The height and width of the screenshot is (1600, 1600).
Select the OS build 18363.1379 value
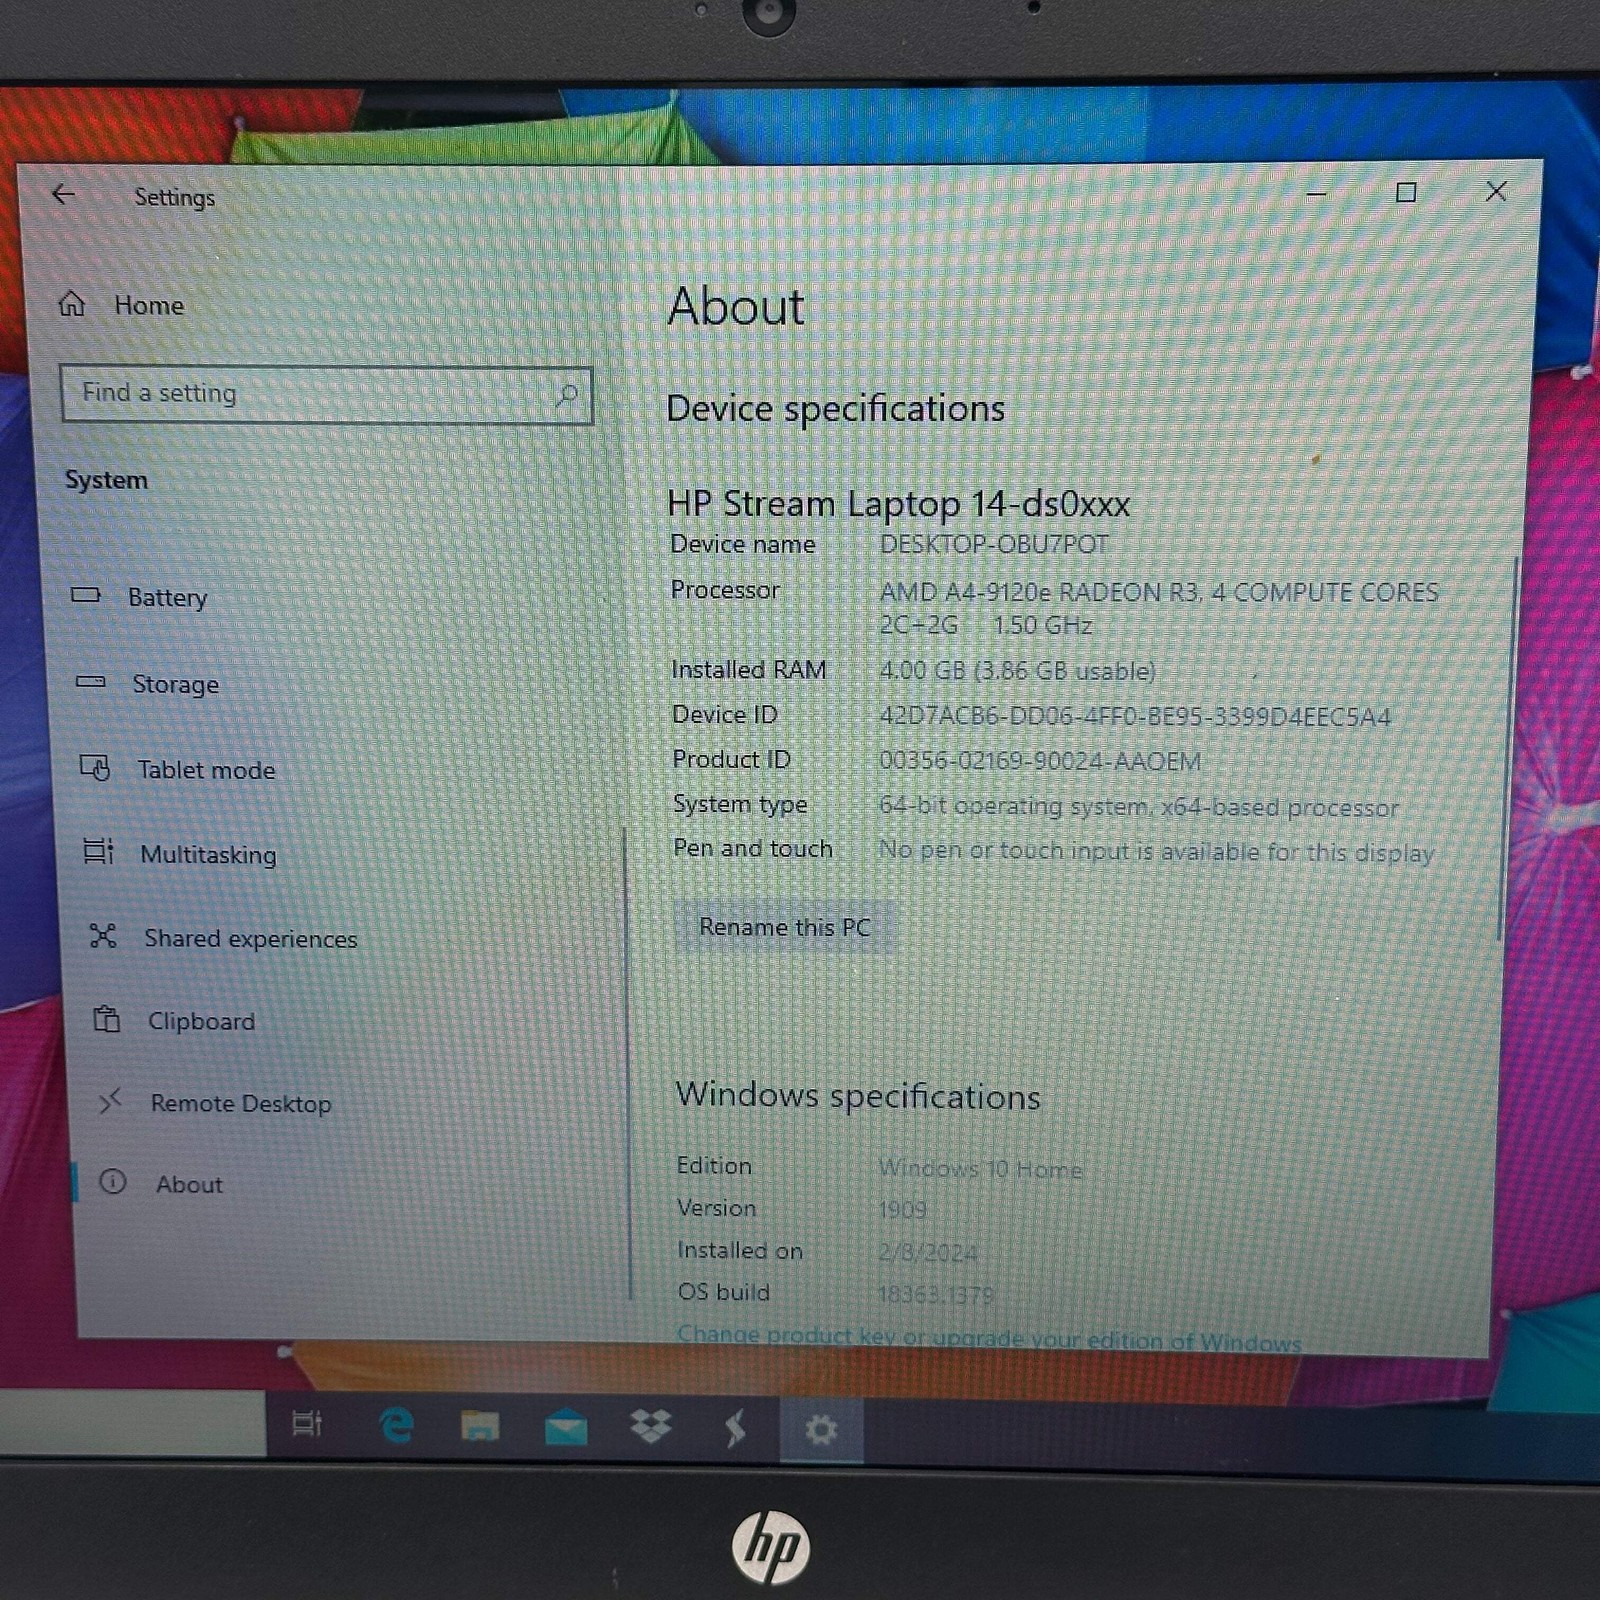pyautogui.click(x=936, y=1295)
